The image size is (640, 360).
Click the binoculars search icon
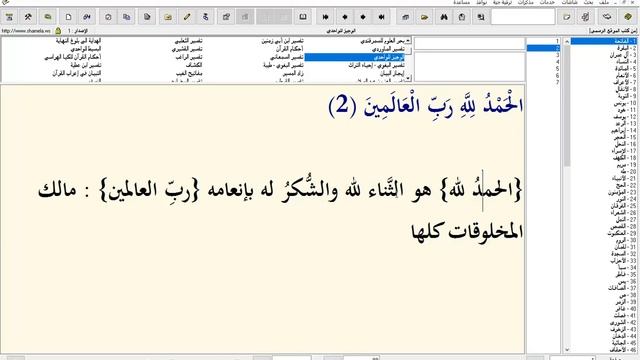[x=444, y=17]
